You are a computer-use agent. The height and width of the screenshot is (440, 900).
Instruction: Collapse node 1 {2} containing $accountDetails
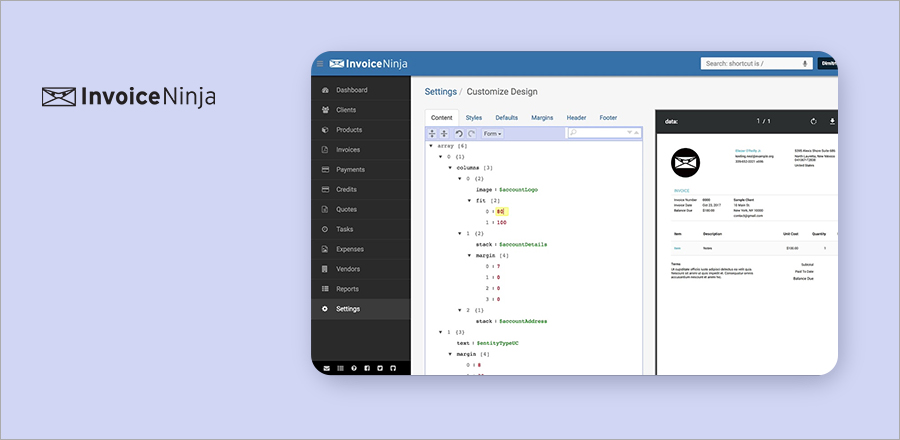(x=460, y=233)
